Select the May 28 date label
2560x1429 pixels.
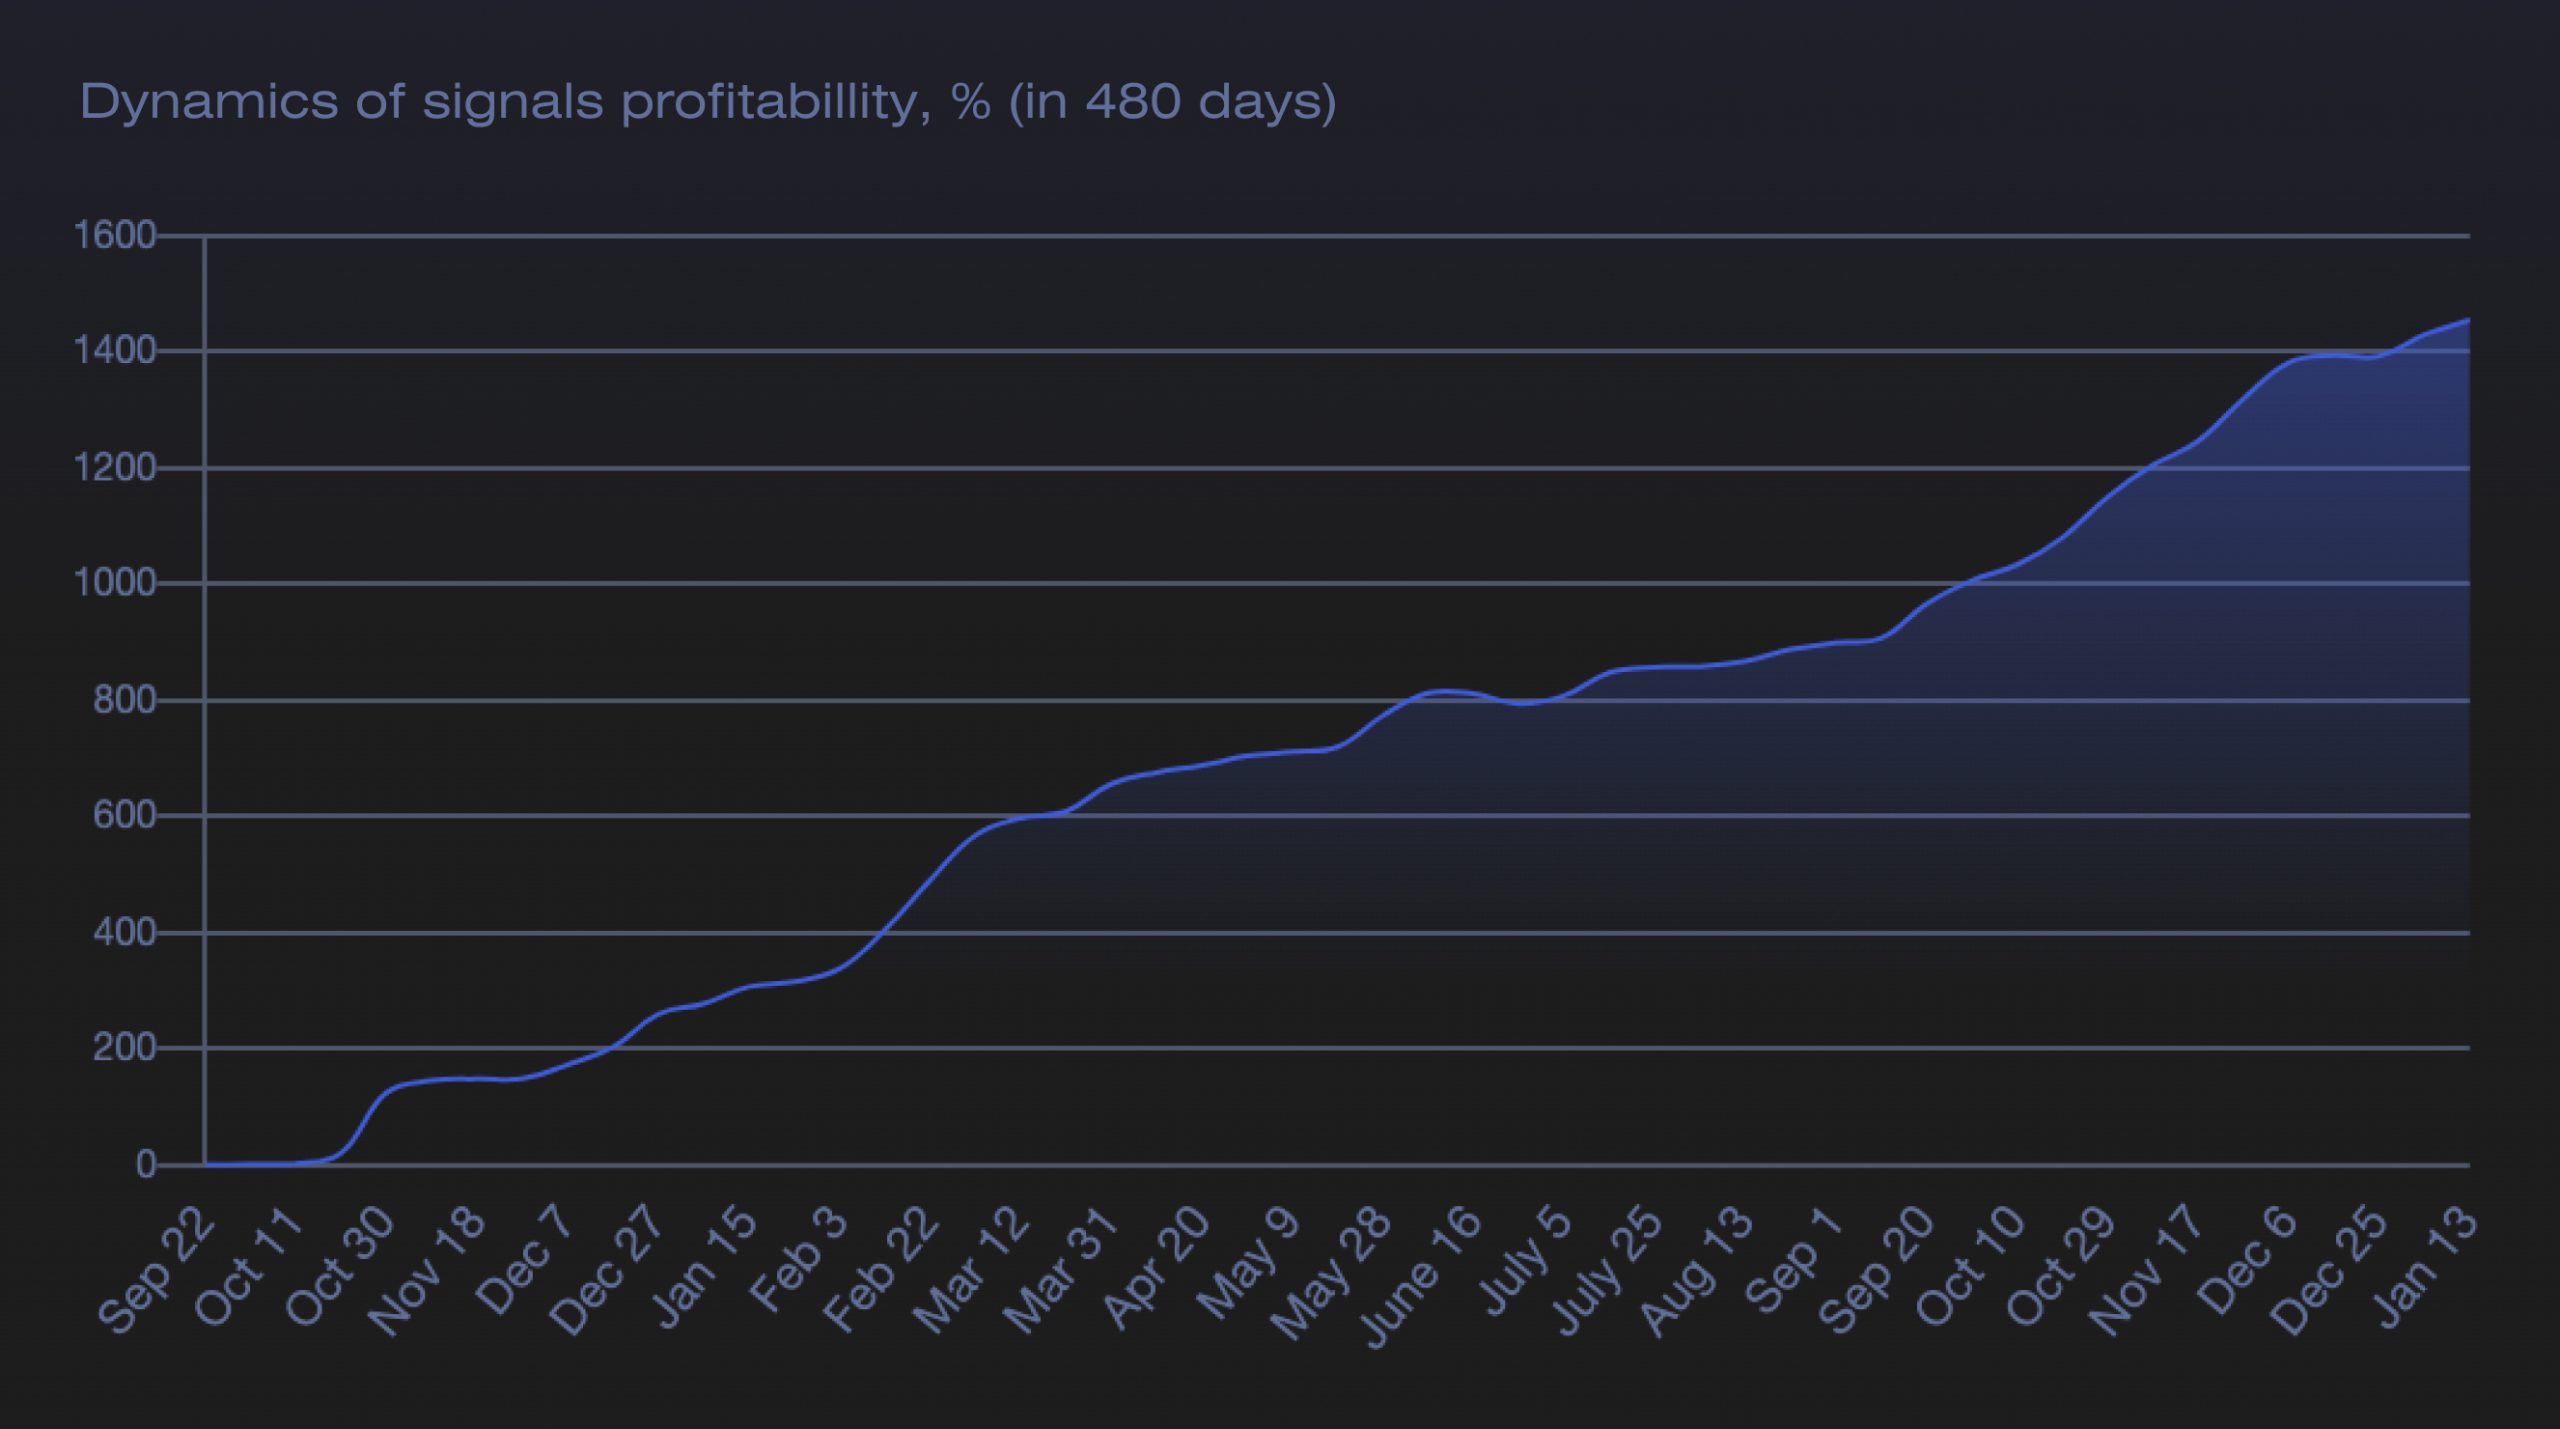(x=1331, y=1274)
